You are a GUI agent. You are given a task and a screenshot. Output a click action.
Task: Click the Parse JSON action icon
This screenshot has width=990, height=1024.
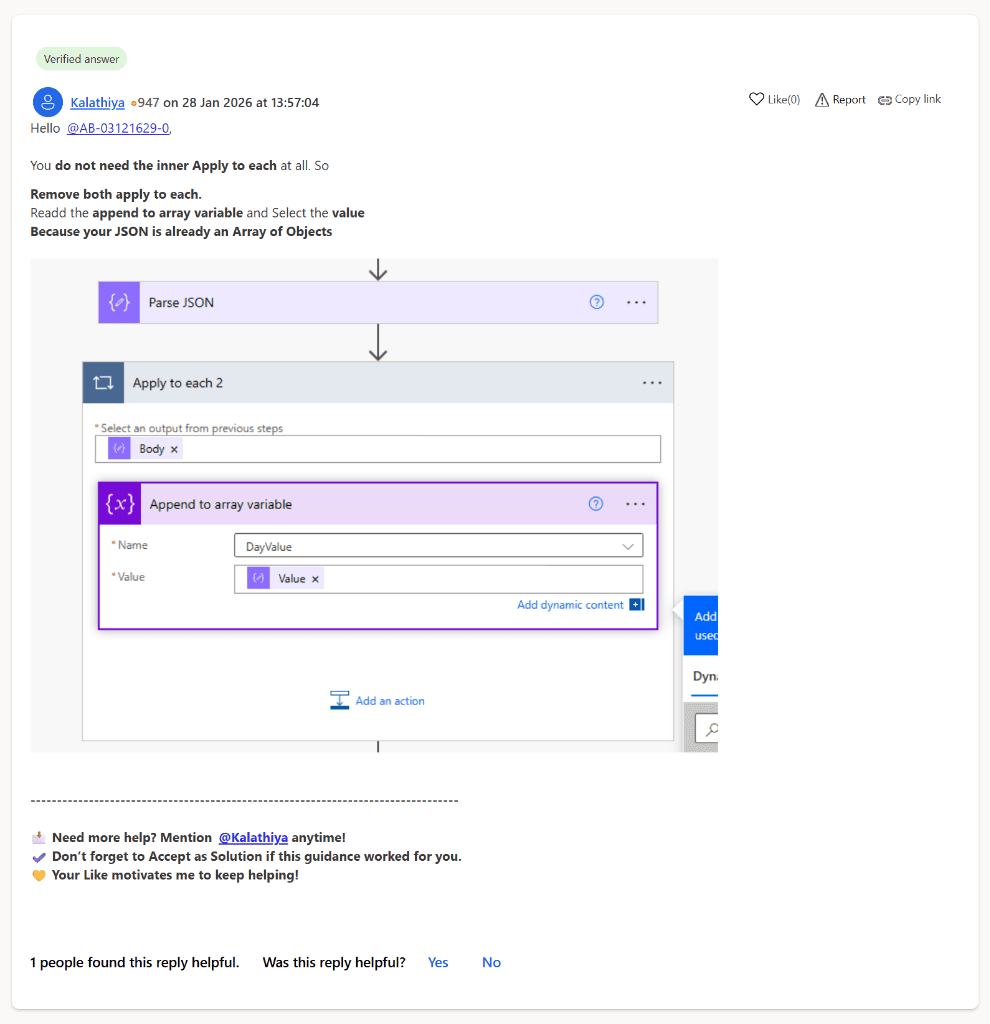119,302
